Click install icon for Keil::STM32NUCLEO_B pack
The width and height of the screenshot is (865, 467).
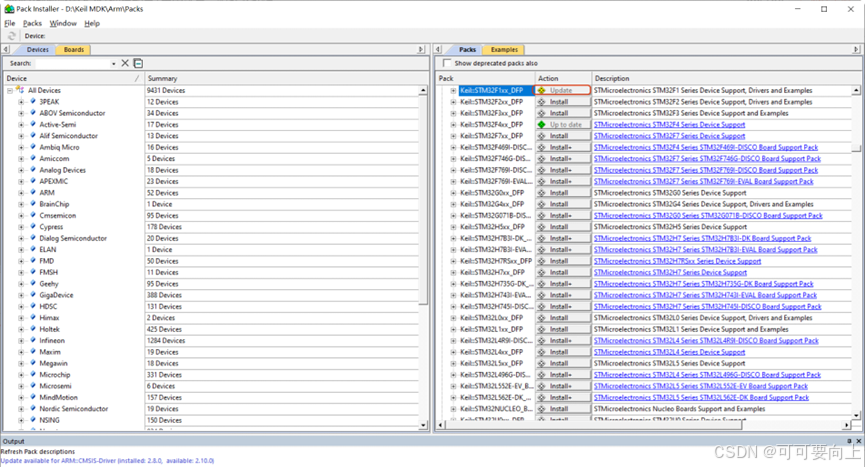pos(542,409)
